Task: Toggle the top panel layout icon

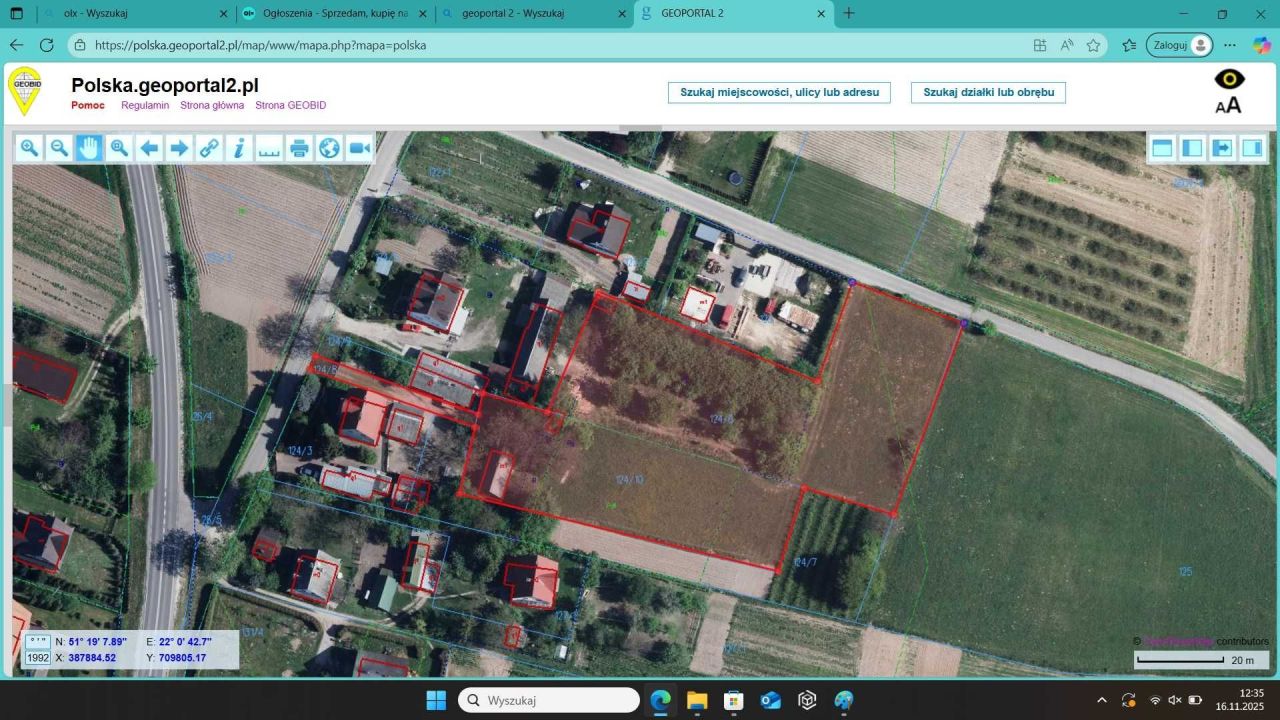Action: (1162, 149)
